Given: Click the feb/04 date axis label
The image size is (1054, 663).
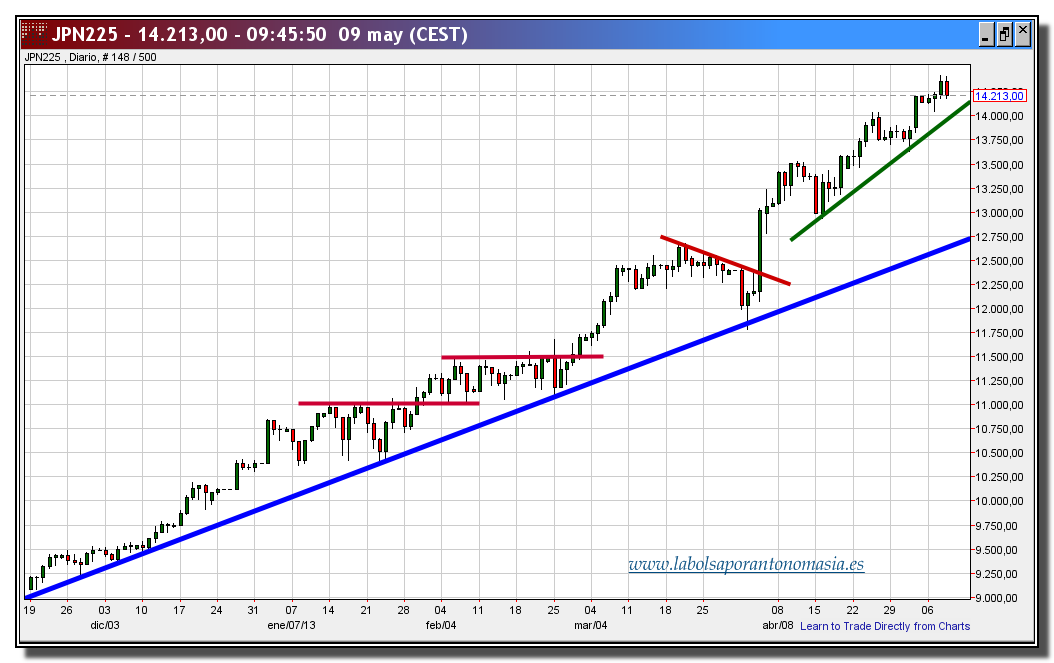Looking at the screenshot, I should (x=441, y=625).
